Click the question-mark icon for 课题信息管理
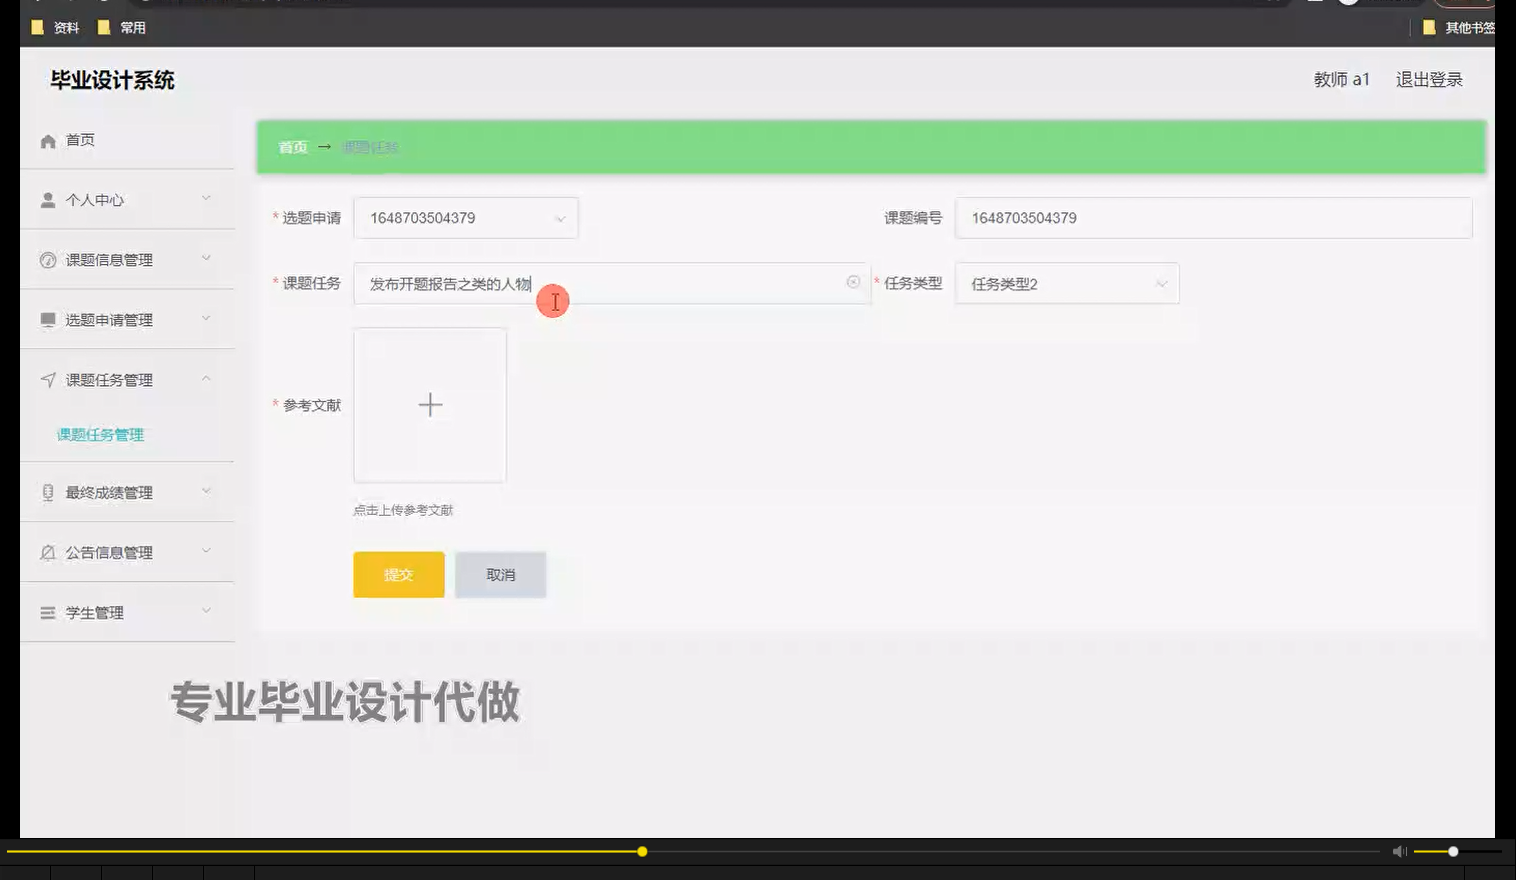 [47, 259]
